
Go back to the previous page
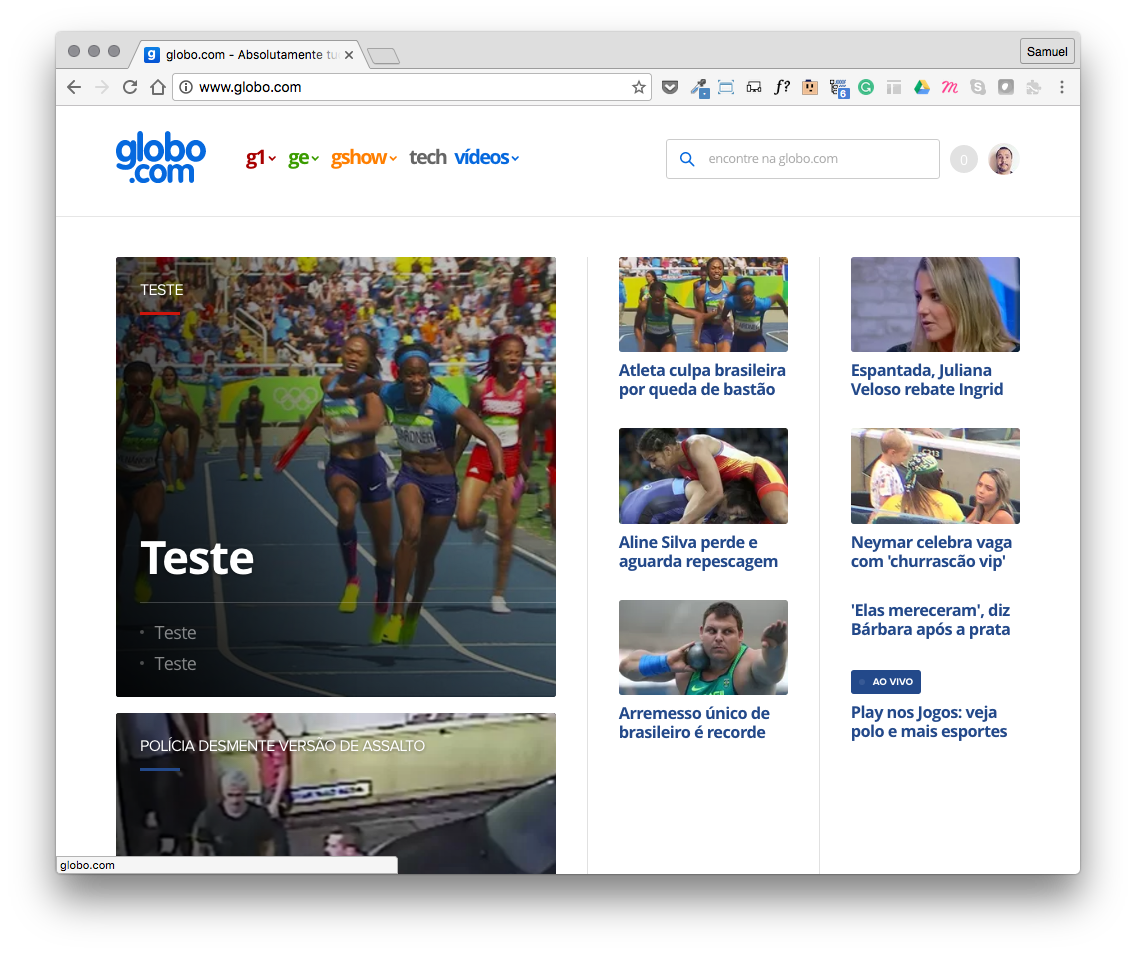point(74,87)
